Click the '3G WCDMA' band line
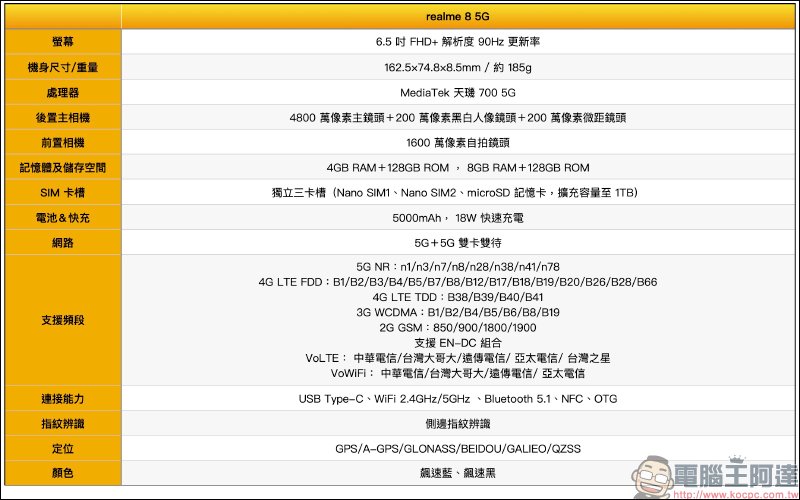 (x=458, y=312)
